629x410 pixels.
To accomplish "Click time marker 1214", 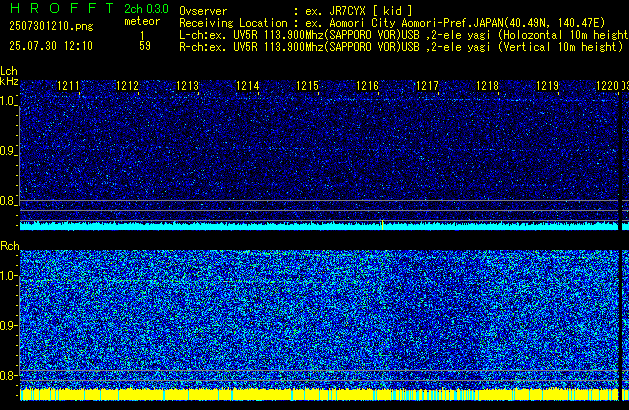I will pos(248,86).
